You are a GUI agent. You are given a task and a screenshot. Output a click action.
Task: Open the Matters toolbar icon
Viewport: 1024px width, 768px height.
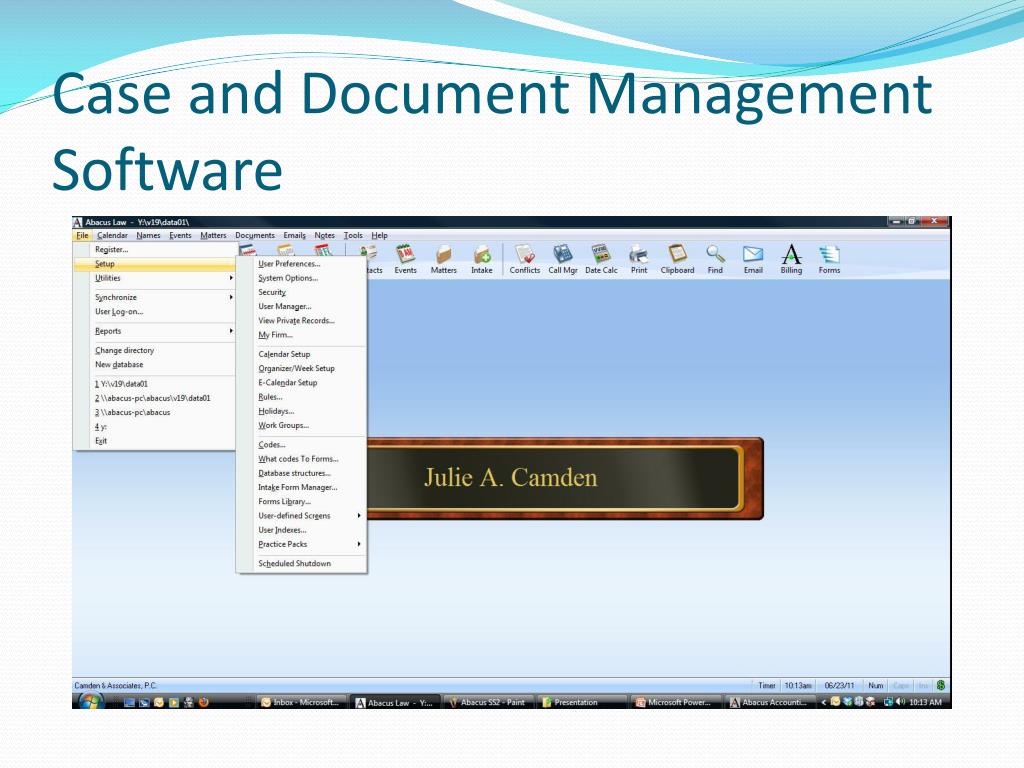(443, 259)
